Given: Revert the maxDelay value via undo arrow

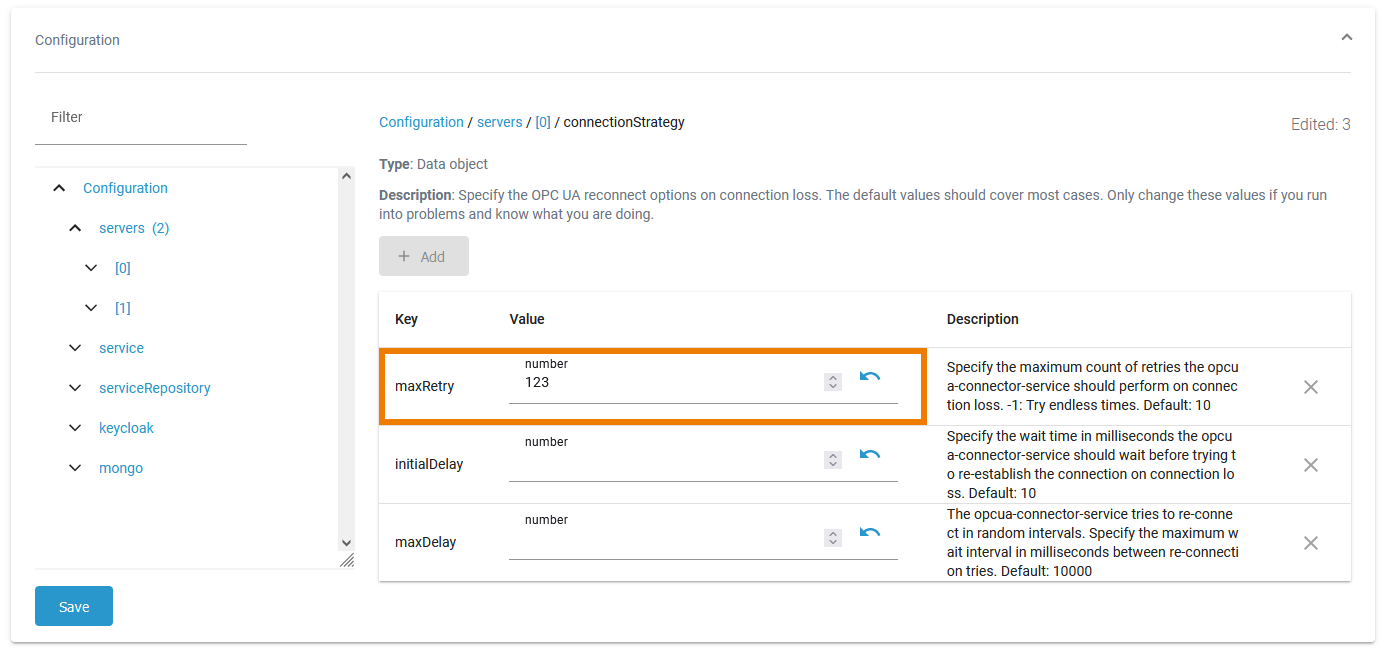Looking at the screenshot, I should pyautogui.click(x=870, y=533).
